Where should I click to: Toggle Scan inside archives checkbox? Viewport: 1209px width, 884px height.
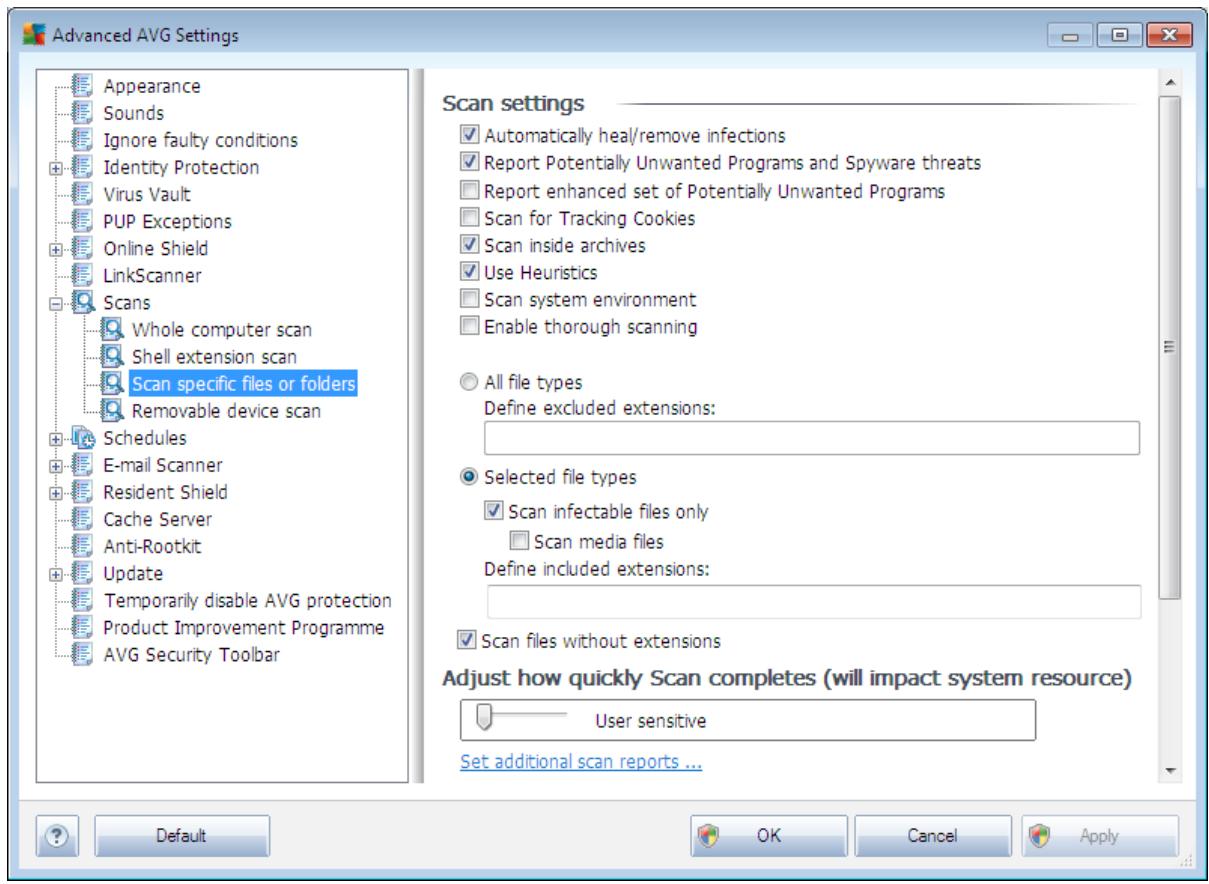(469, 244)
